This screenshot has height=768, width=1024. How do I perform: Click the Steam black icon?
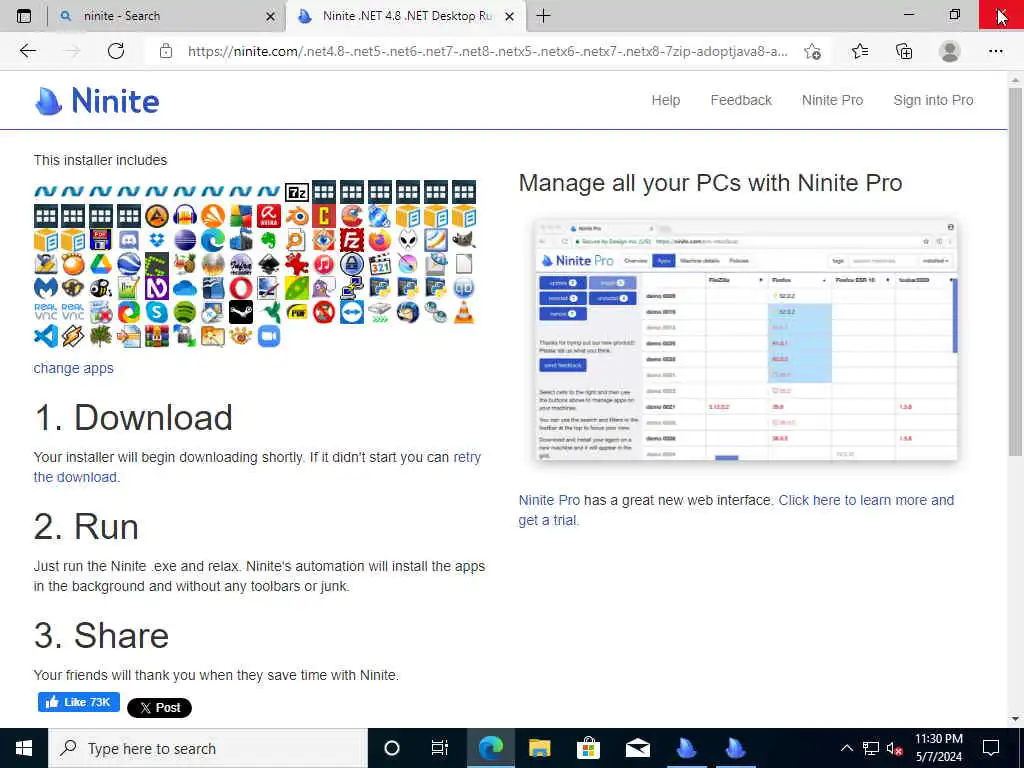click(240, 312)
